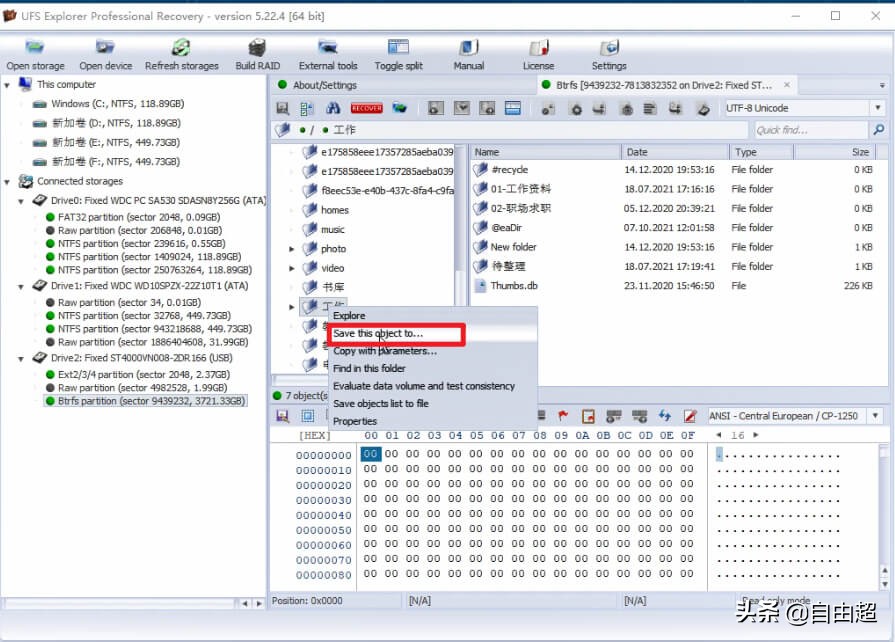
Task: Expand the photo folder in tree
Action: point(292,249)
